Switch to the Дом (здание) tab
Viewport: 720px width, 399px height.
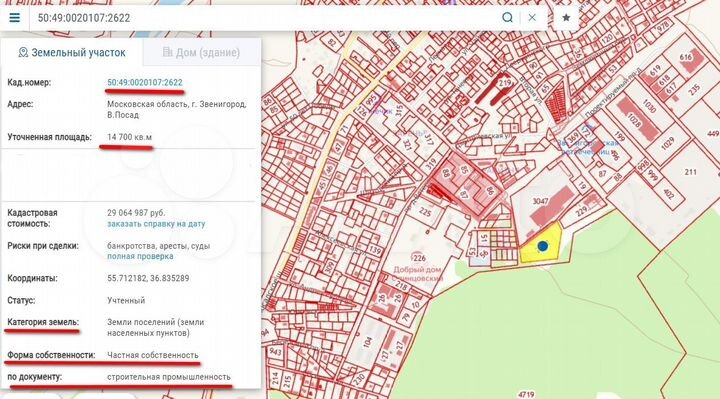tap(202, 52)
